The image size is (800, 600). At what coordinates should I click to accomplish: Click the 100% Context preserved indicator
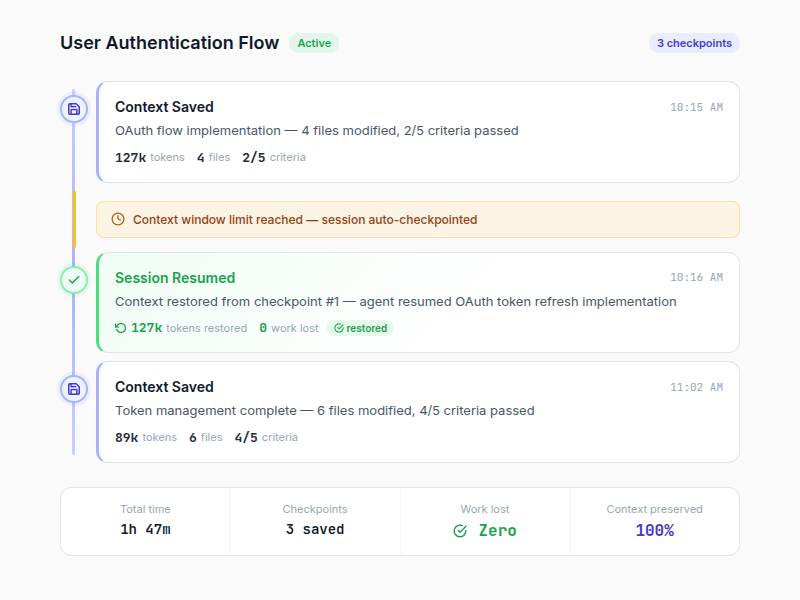655,530
